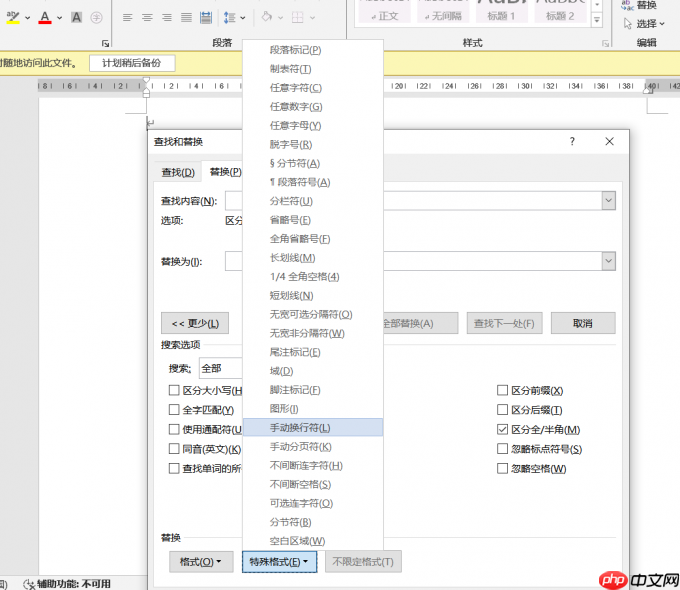Align text left in paragraph group
Image resolution: width=680 pixels, height=590 pixels.
pyautogui.click(x=128, y=17)
